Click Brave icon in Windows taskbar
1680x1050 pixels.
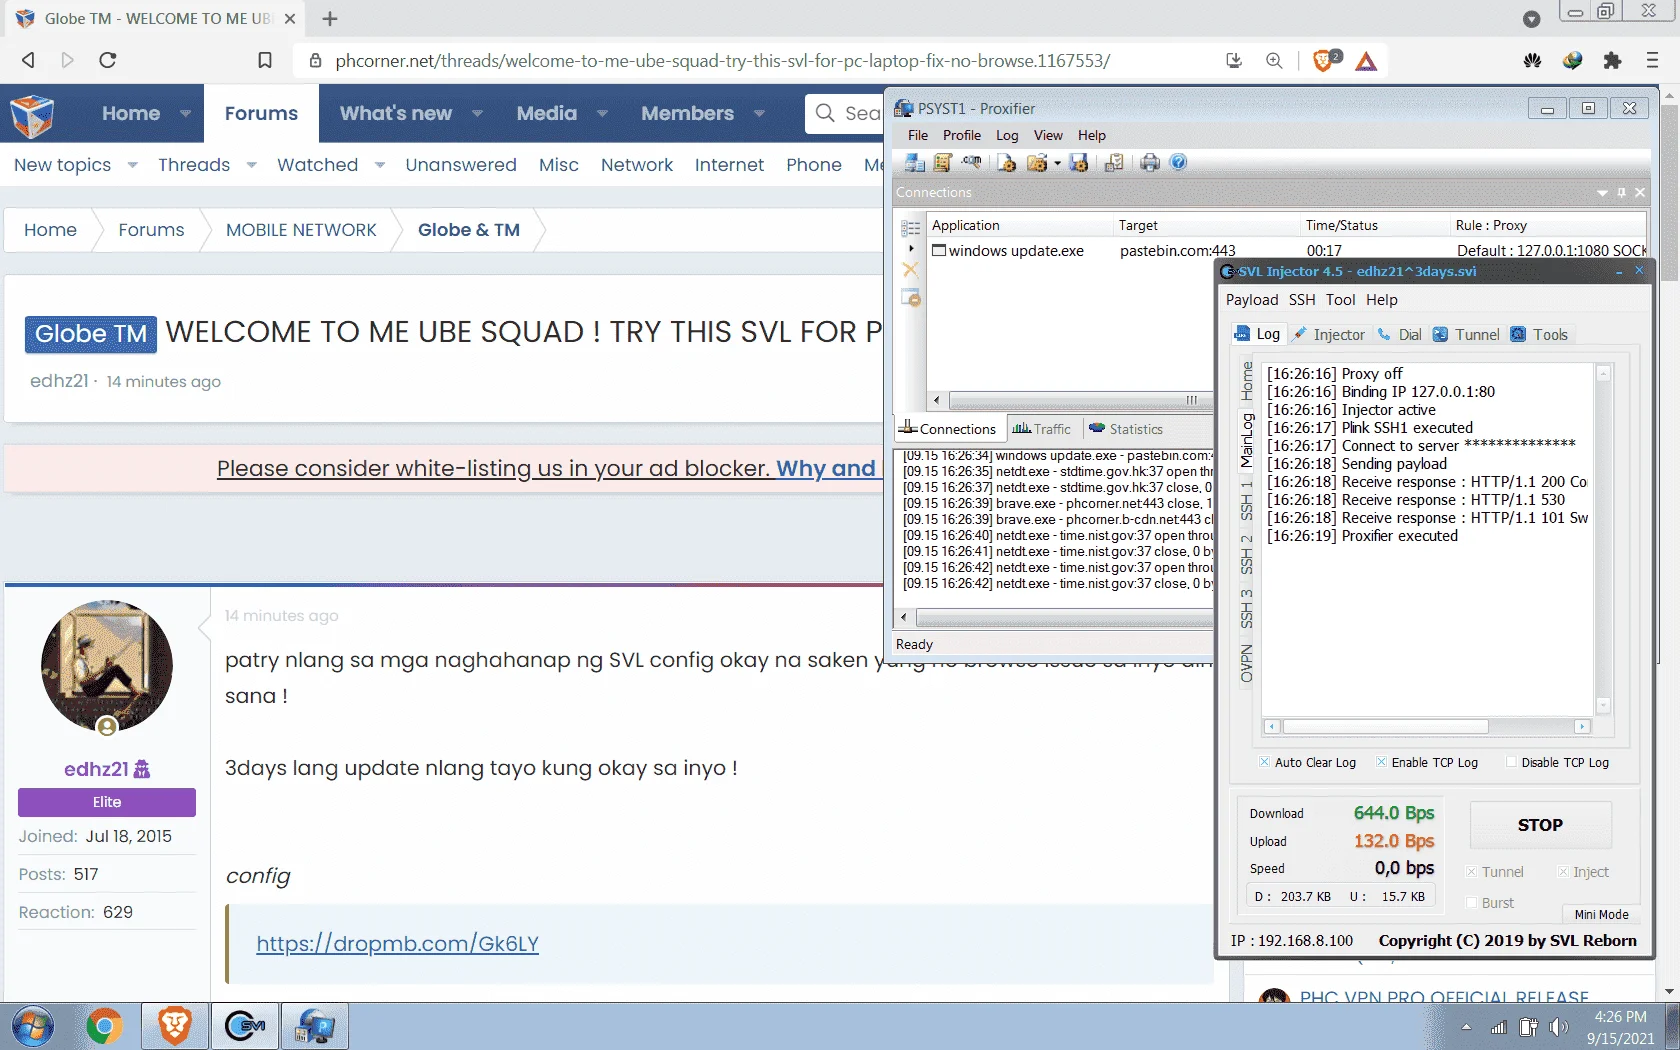point(175,1026)
